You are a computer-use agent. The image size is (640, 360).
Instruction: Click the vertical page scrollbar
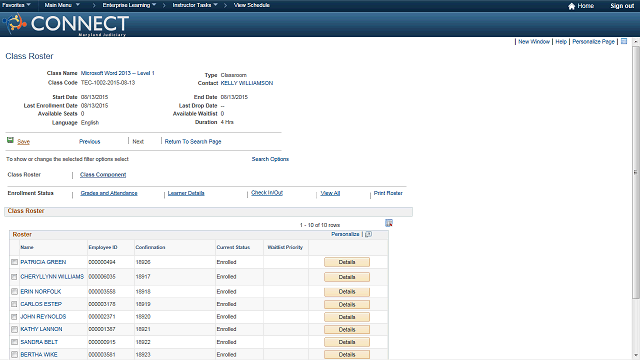[636, 171]
